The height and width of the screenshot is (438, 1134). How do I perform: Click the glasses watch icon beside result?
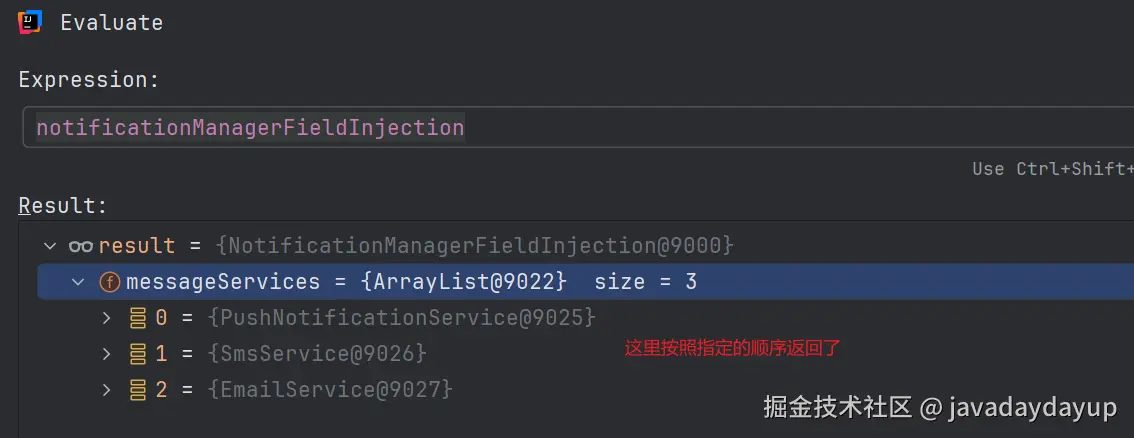point(80,246)
